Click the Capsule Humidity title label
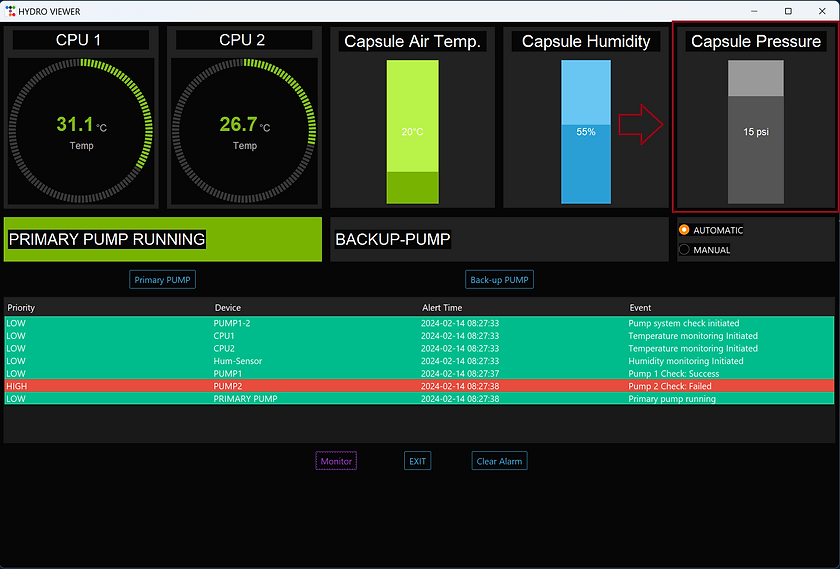 [x=586, y=41]
